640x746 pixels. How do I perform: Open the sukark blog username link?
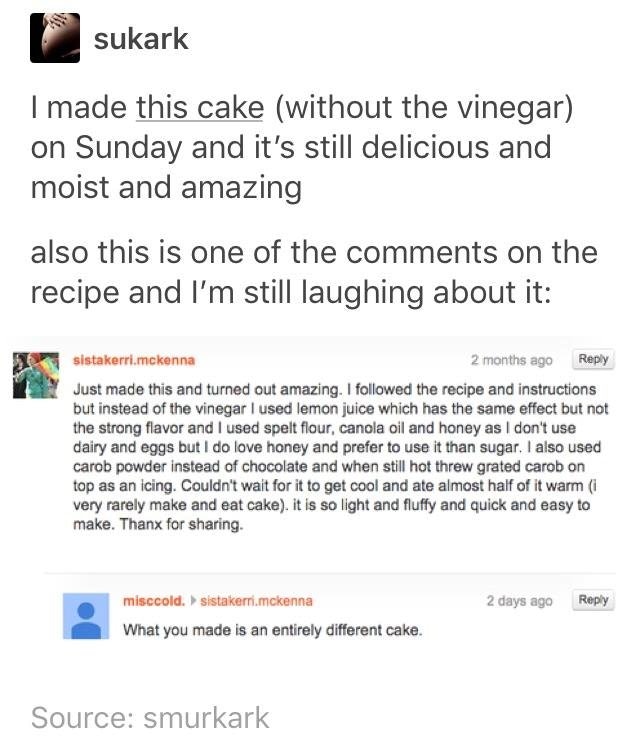[140, 39]
